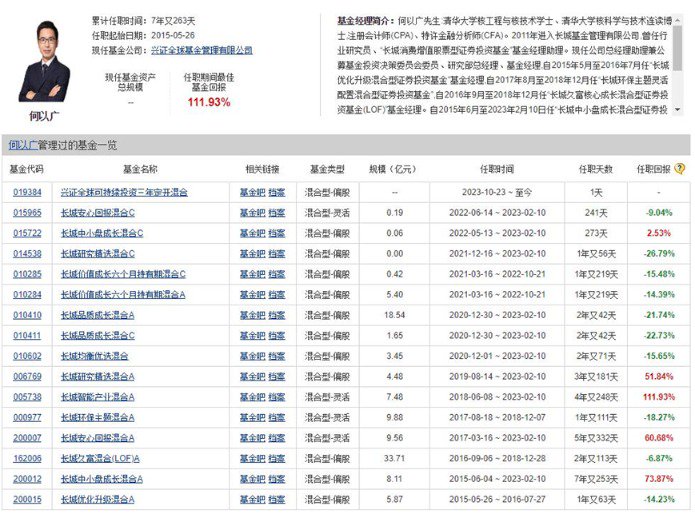Click the 规模（亿元） column header
Image resolution: width=695 pixels, height=518 pixels.
coord(393,169)
